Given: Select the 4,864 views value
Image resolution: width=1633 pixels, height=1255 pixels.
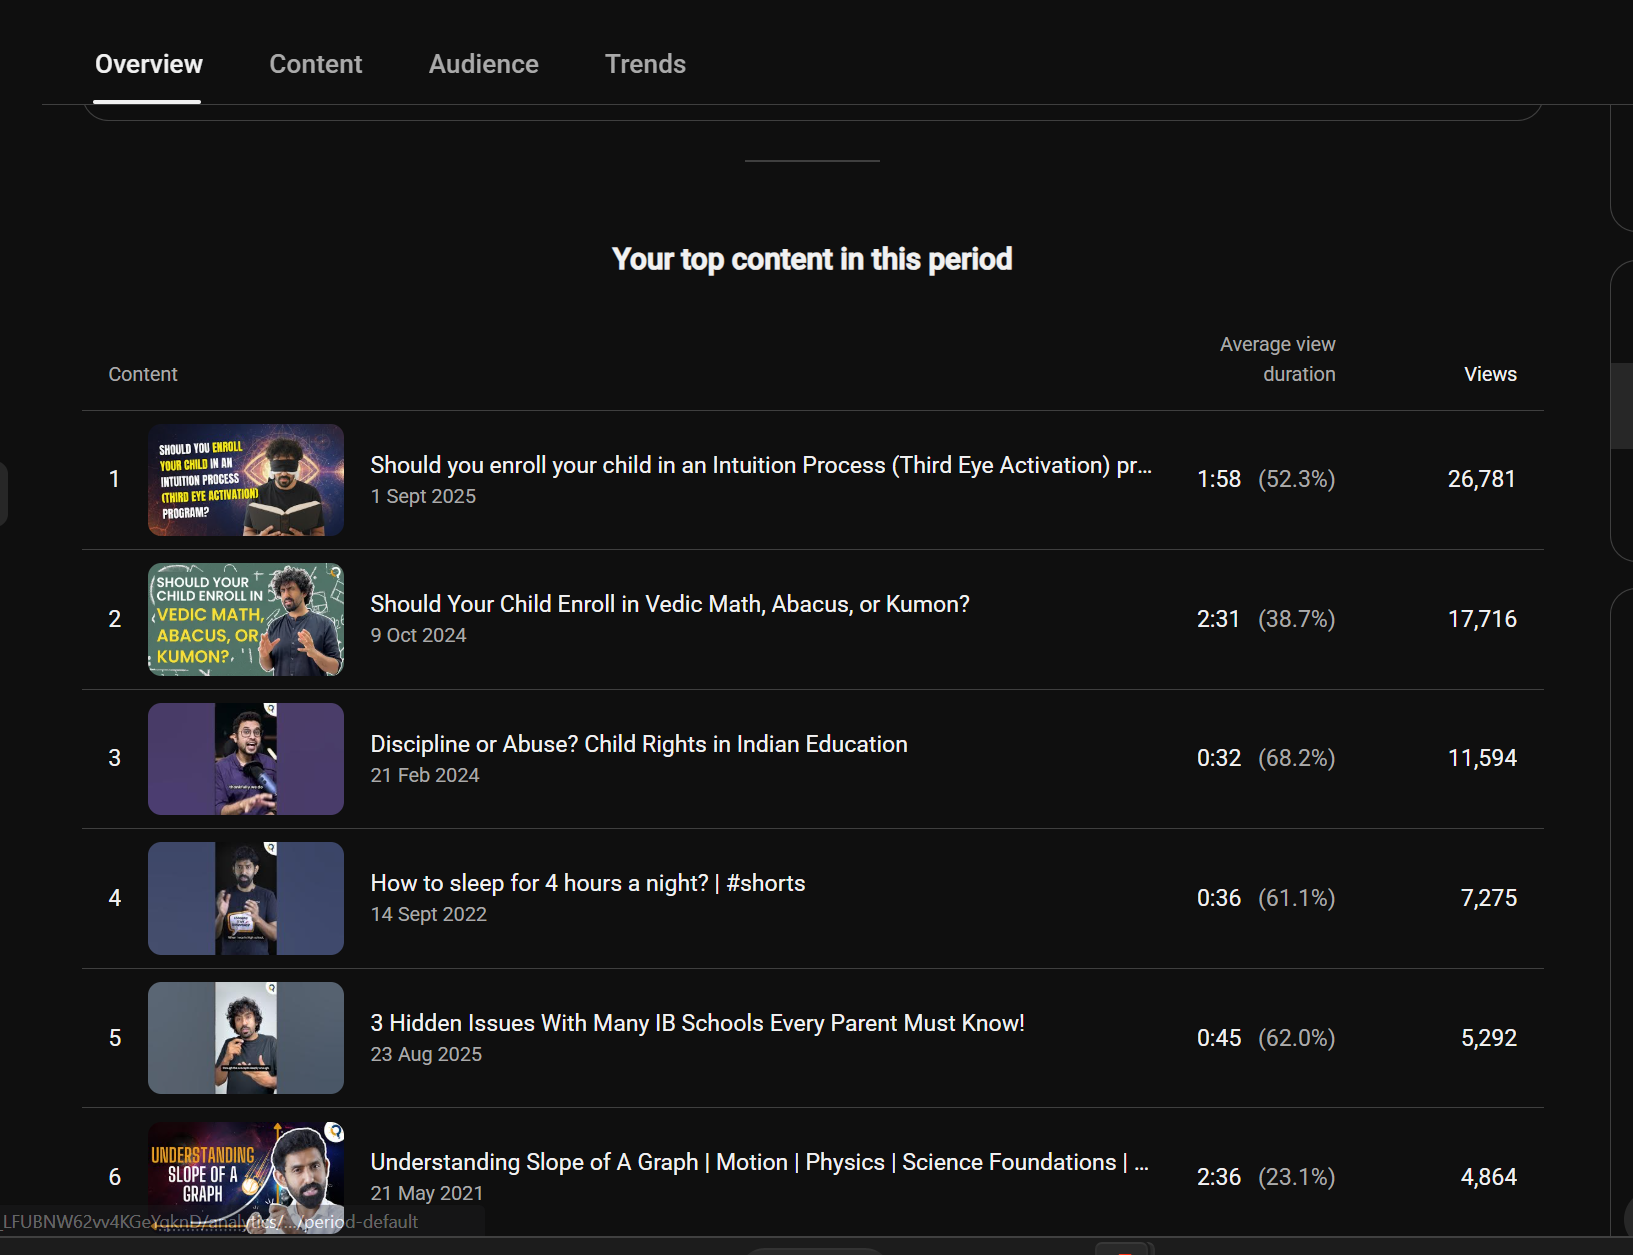Looking at the screenshot, I should click(1489, 1177).
